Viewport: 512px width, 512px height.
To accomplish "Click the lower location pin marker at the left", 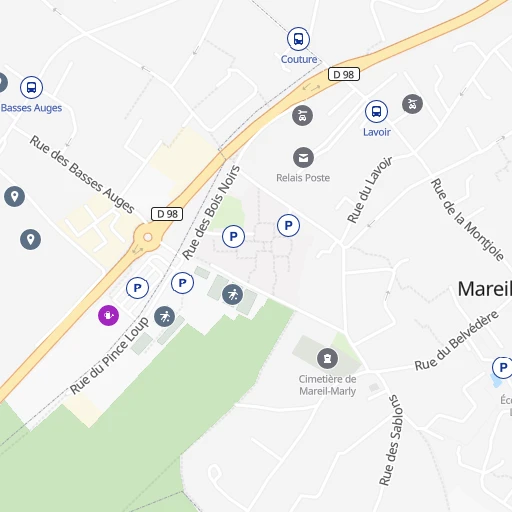I will (30, 239).
